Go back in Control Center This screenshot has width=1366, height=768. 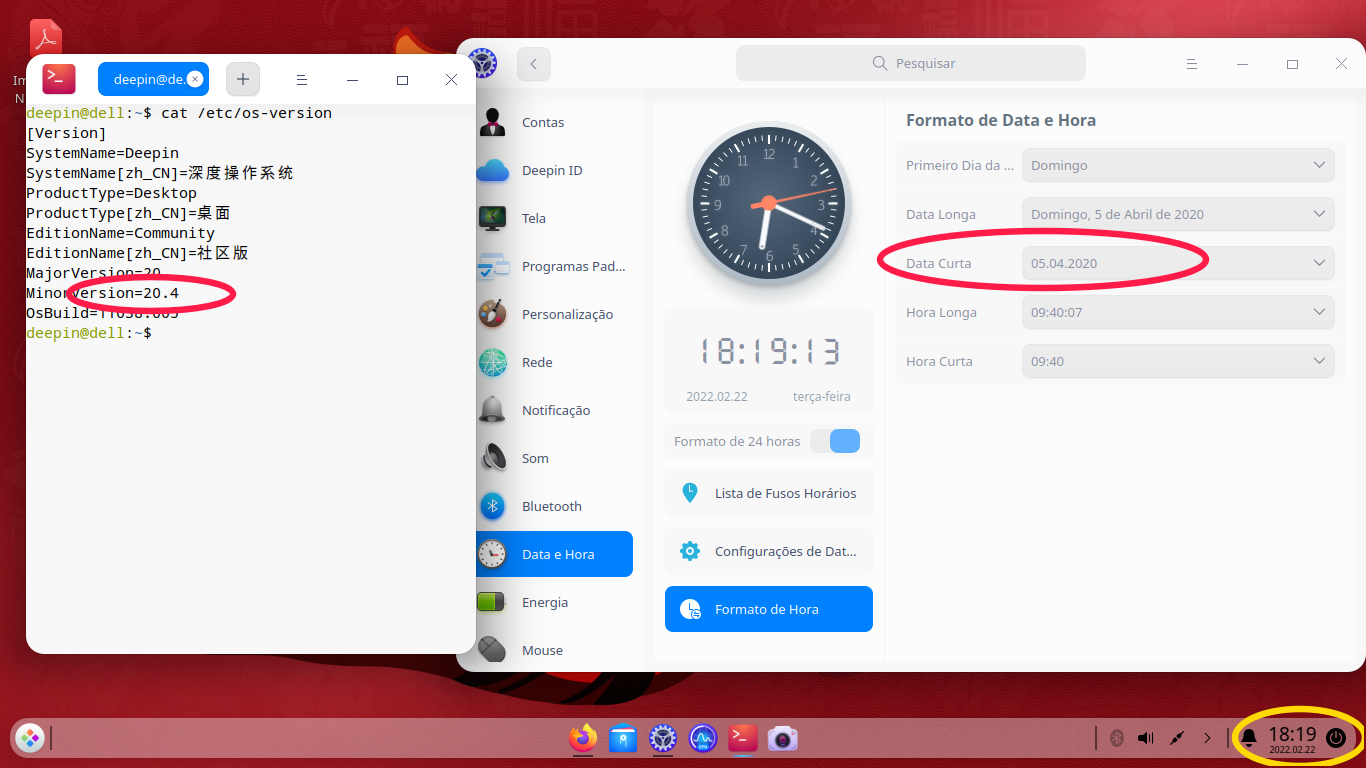(533, 64)
